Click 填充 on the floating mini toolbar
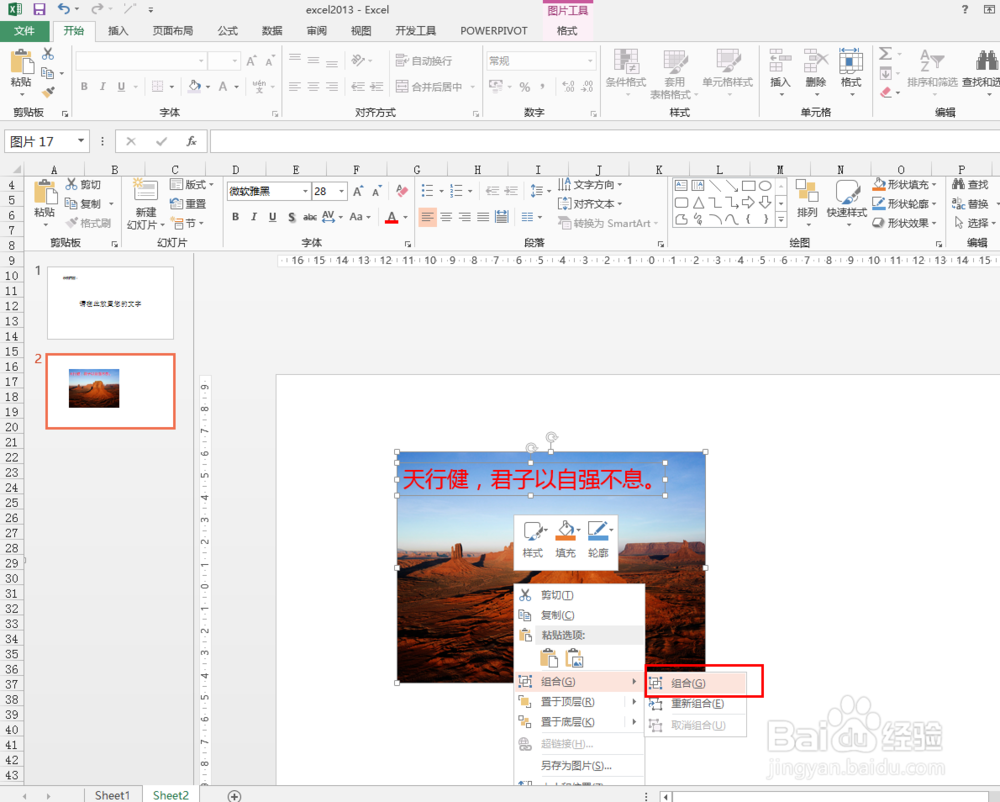Viewport: 1000px width, 802px height. [x=567, y=540]
